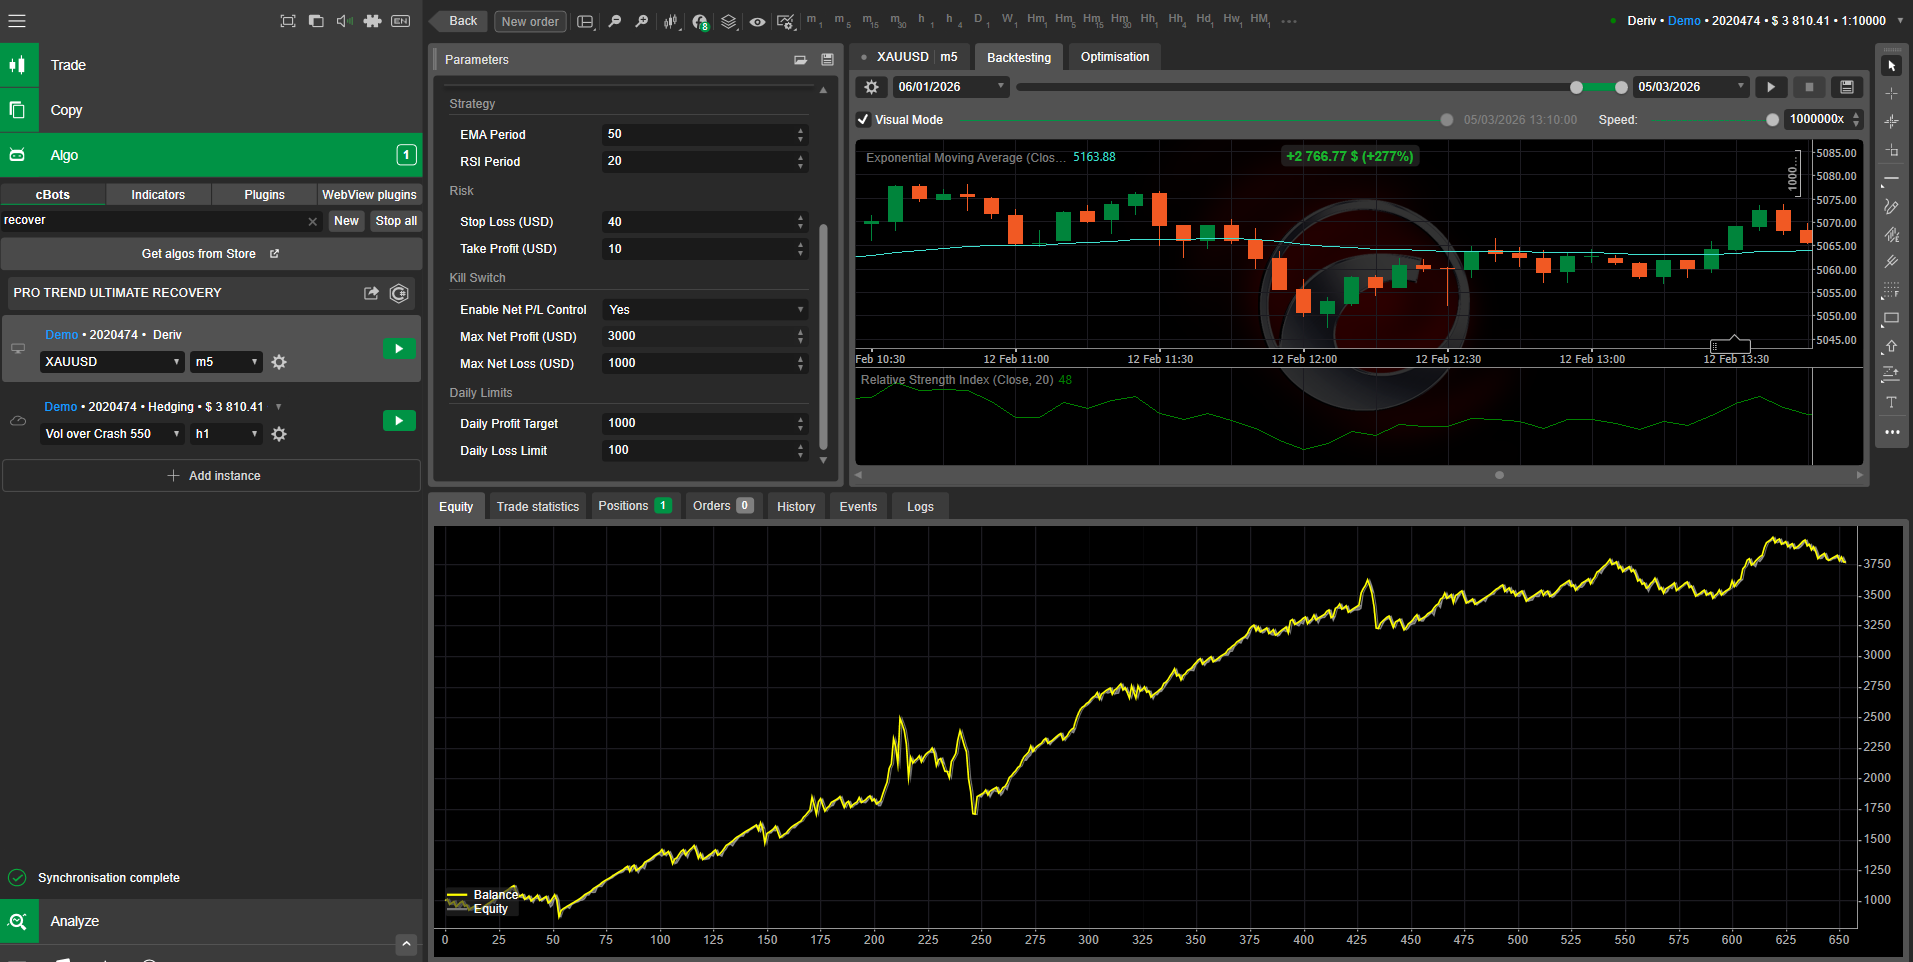The height and width of the screenshot is (962, 1913).
Task: Open the Trade statistics tab
Action: coord(537,507)
